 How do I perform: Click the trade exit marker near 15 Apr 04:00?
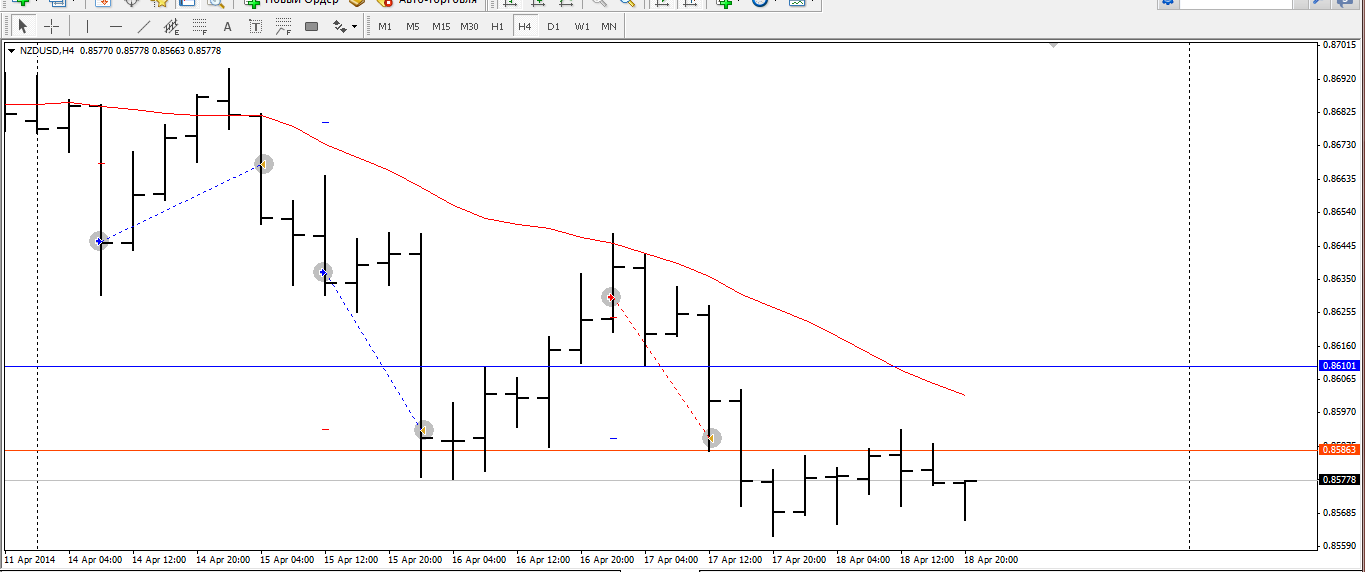(263, 164)
